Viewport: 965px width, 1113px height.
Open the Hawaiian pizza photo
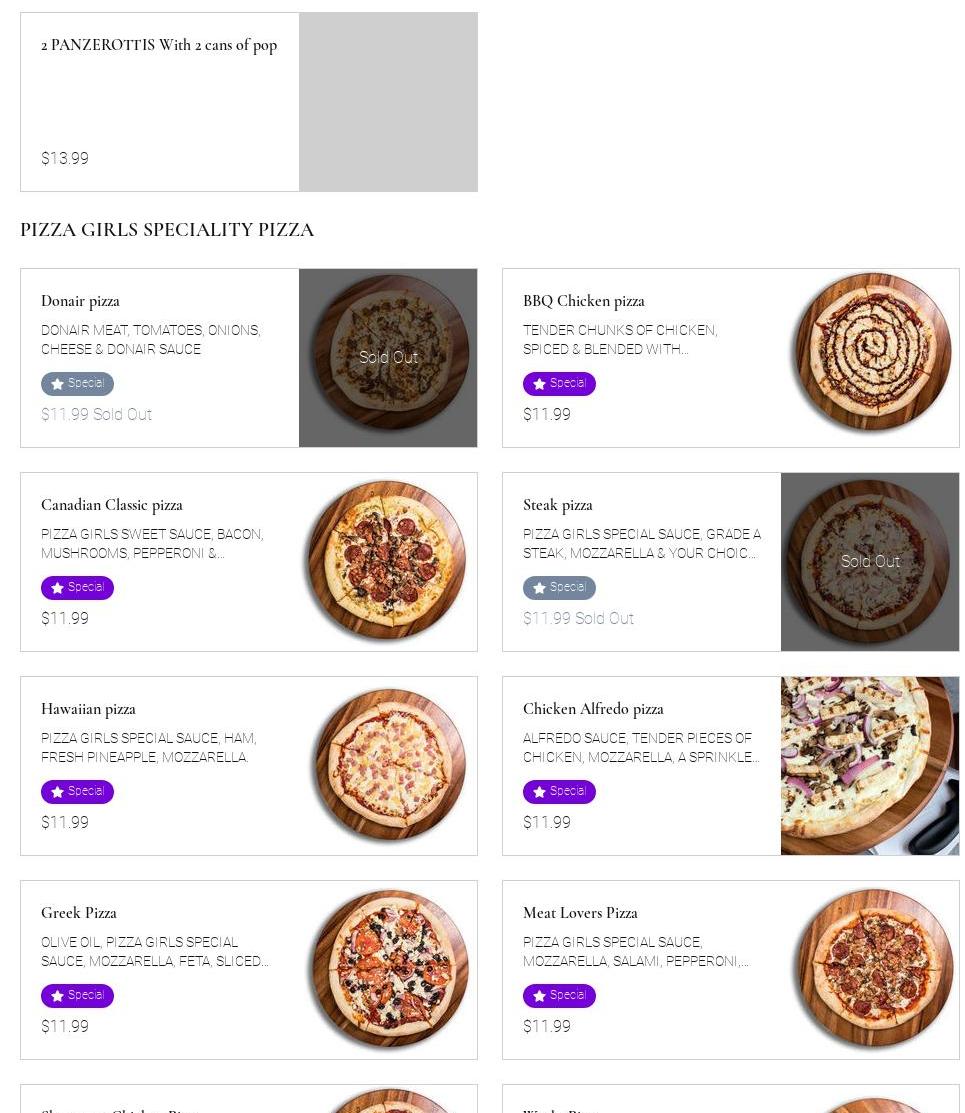tap(388, 765)
